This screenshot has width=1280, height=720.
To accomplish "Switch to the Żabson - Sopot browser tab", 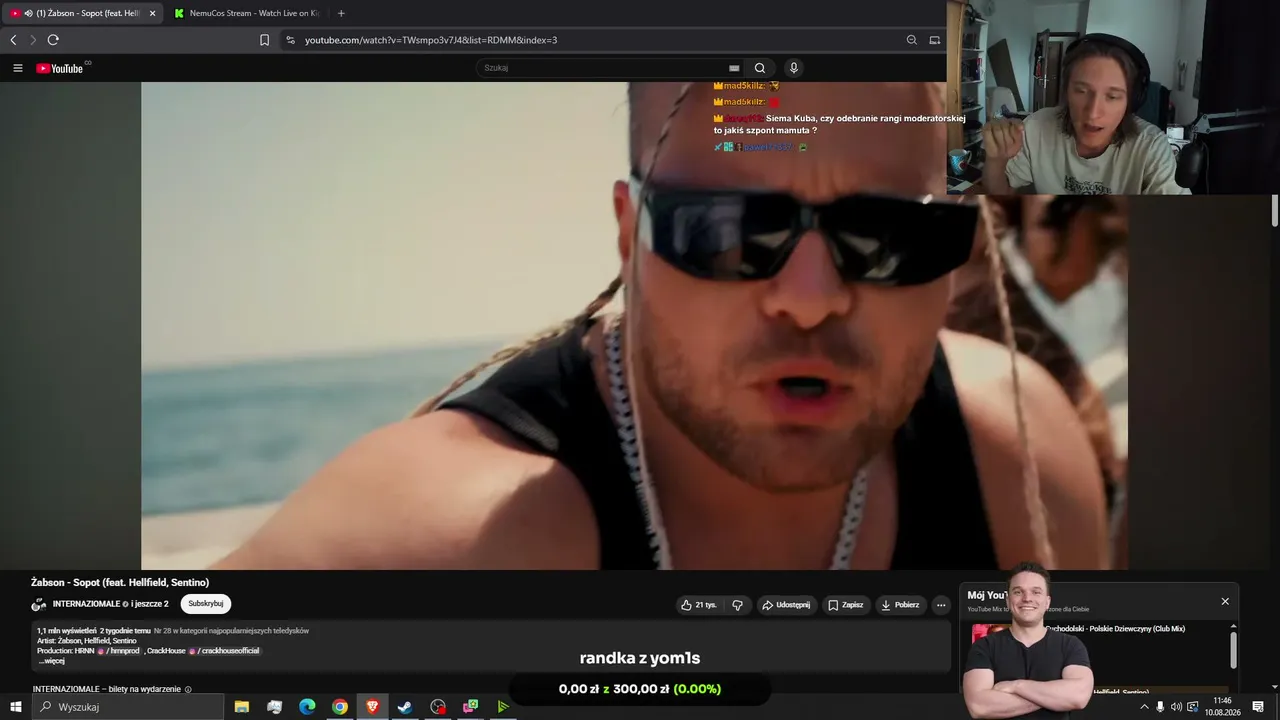I will 82,13.
